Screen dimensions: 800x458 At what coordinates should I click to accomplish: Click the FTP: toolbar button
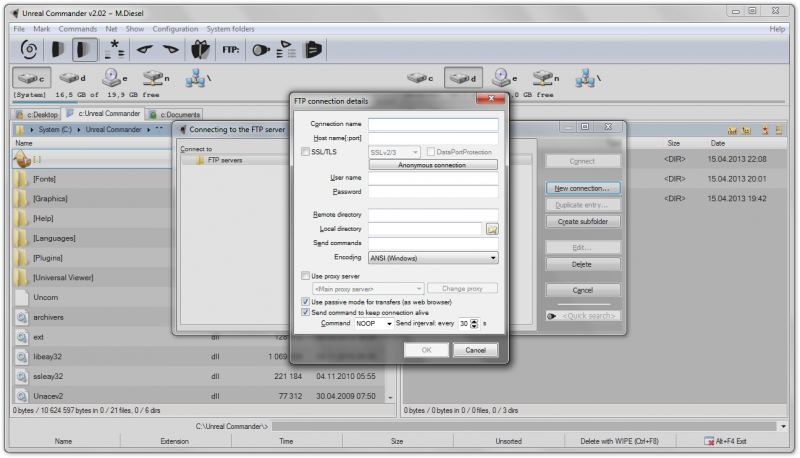(x=231, y=49)
